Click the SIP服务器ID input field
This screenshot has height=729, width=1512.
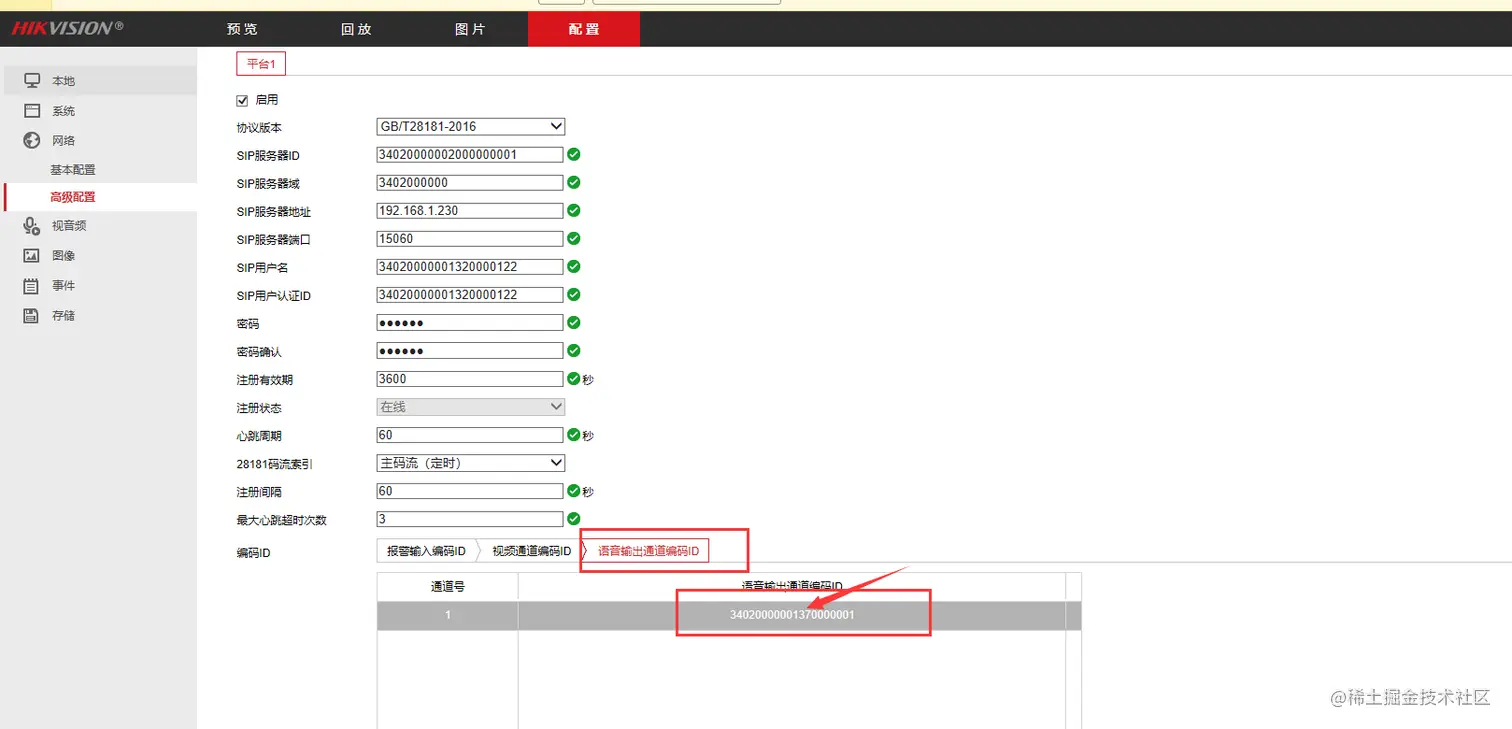pyautogui.click(x=470, y=155)
